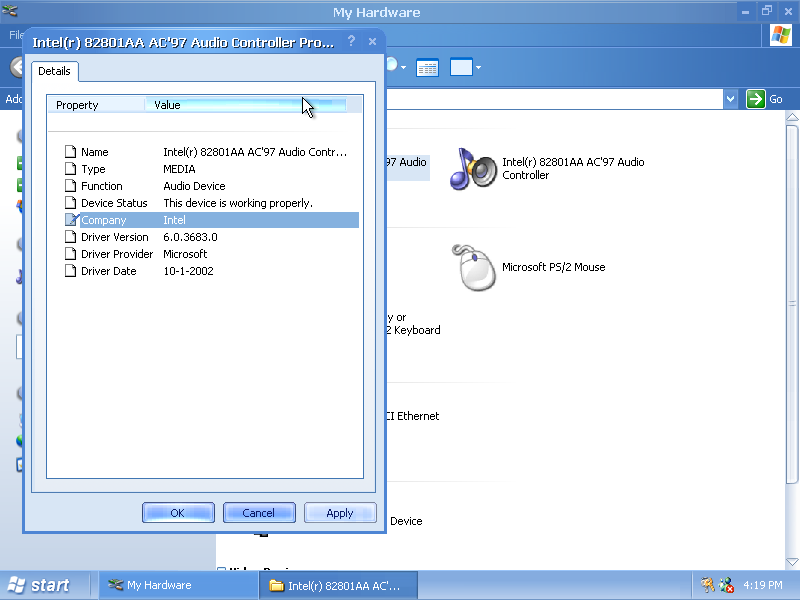Click the edit icon beside Company
This screenshot has width=800, height=600.
click(71, 220)
